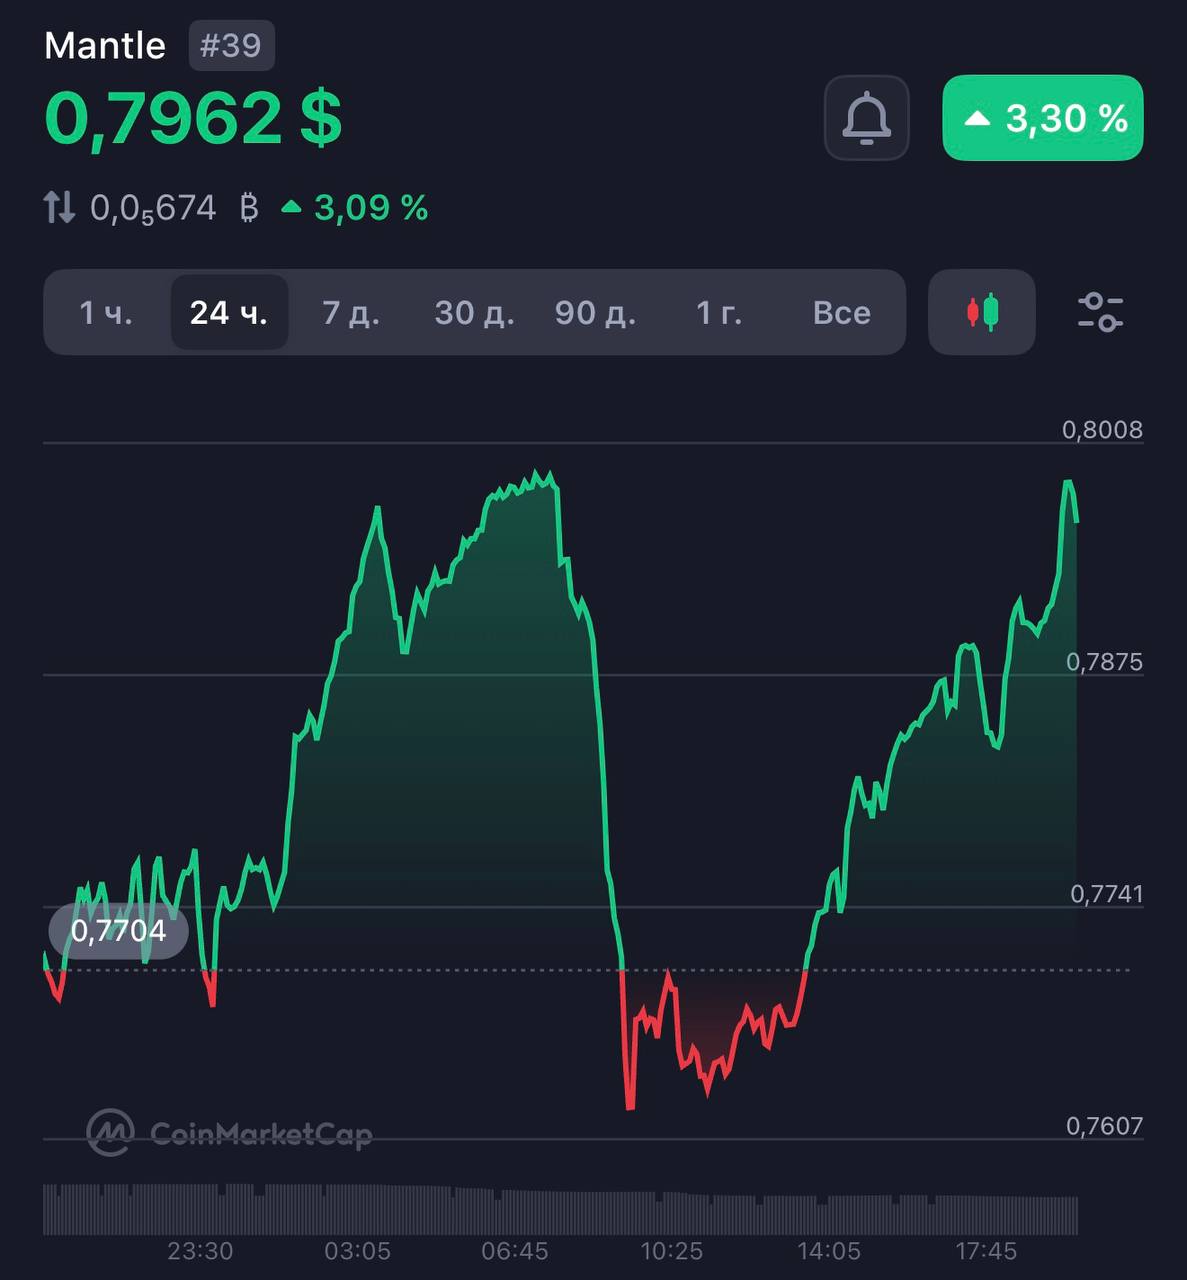Viewport: 1187px width, 1280px height.
Task: Select the Все time range tab
Action: (x=842, y=313)
